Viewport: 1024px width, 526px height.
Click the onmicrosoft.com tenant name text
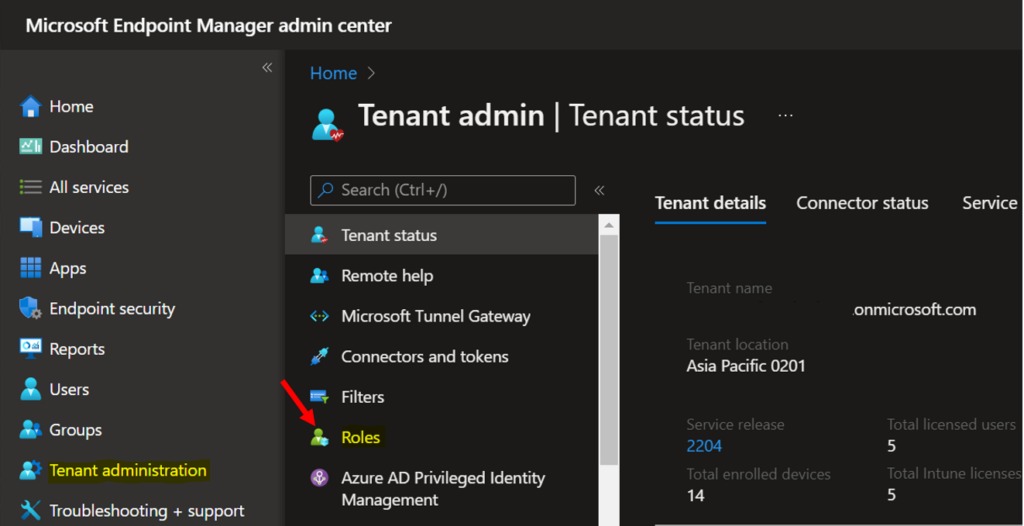click(x=915, y=310)
